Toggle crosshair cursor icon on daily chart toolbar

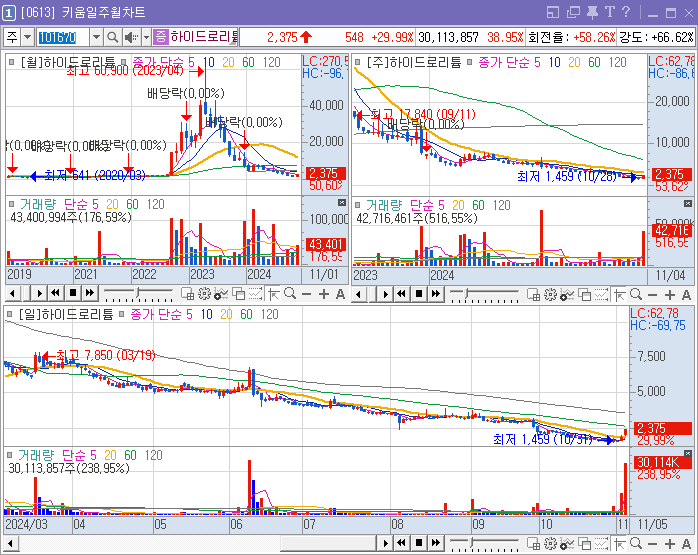point(620,543)
